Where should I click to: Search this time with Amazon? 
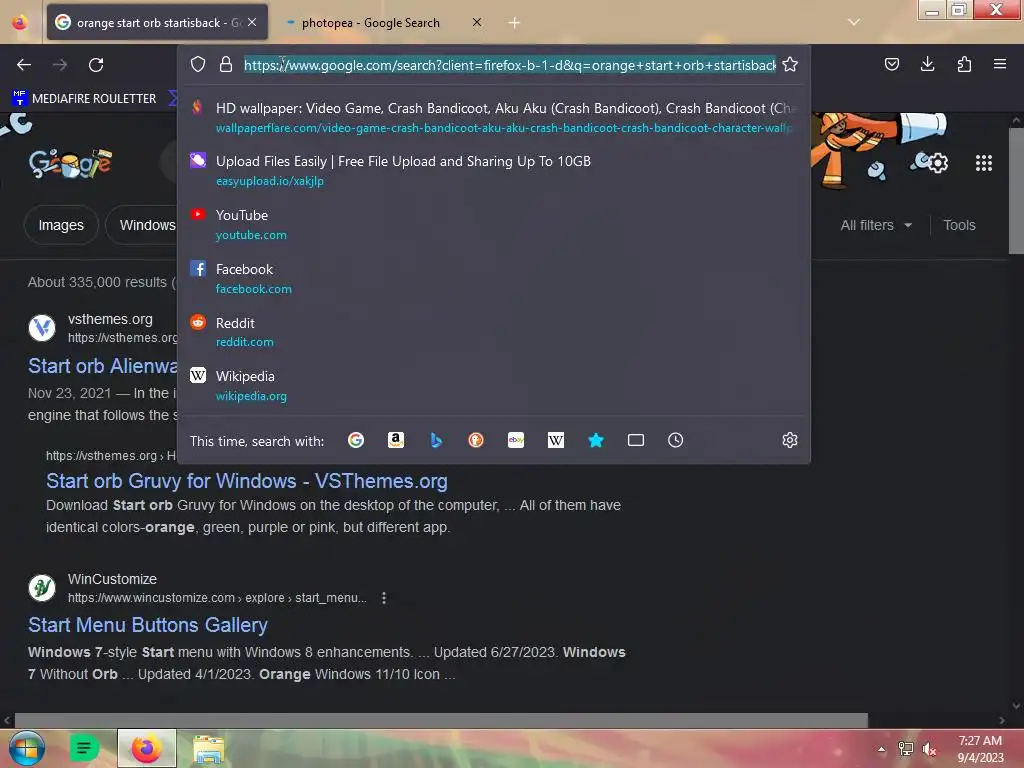396,440
